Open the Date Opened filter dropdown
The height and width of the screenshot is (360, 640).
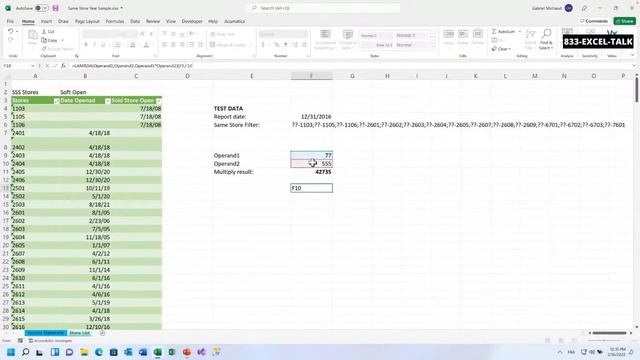click(108, 101)
